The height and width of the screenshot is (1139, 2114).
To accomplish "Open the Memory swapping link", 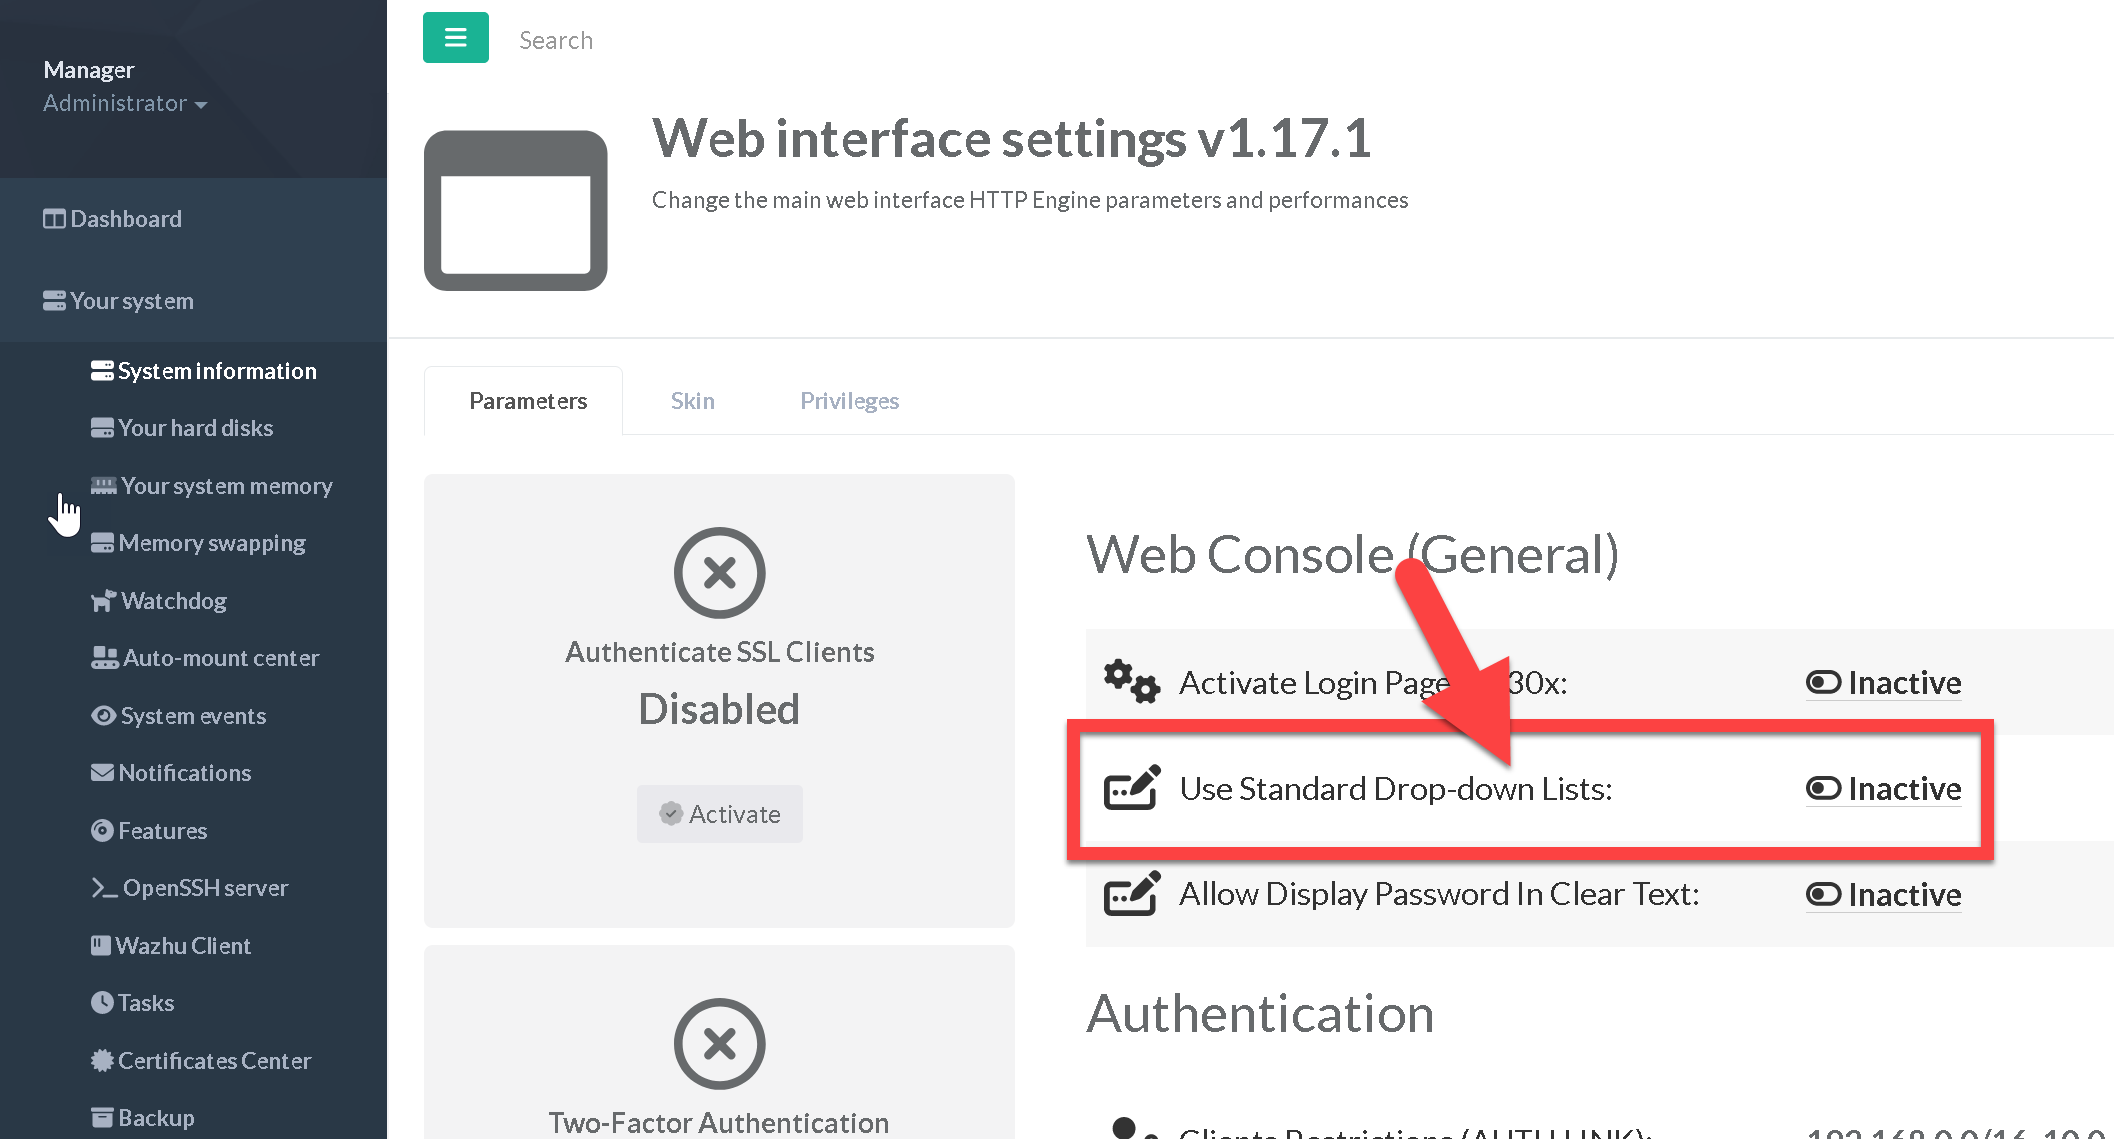I will (x=212, y=543).
